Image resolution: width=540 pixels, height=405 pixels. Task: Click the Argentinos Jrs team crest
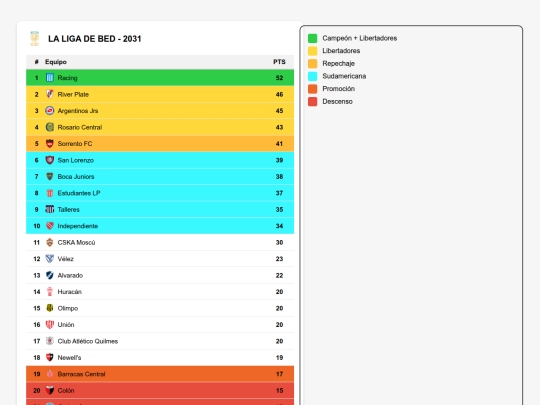[50, 111]
